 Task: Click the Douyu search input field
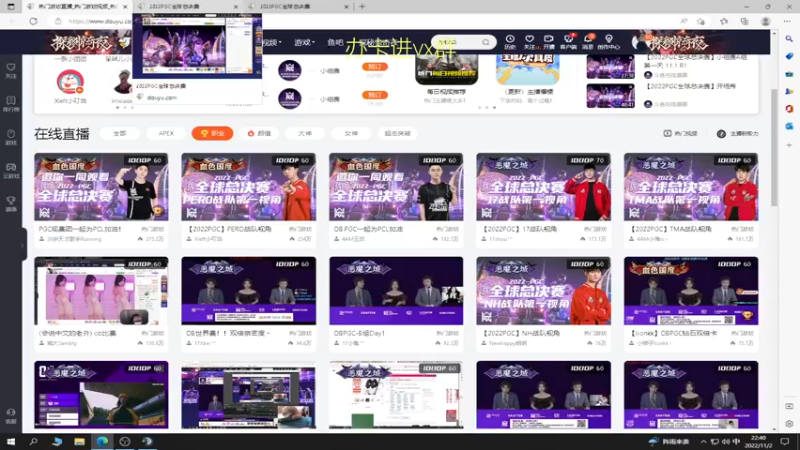click(457, 42)
